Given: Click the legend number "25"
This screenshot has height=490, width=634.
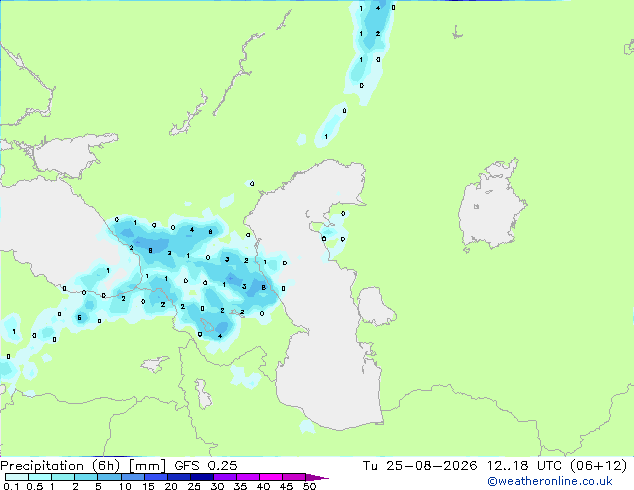Looking at the screenshot, I should pos(194,486).
